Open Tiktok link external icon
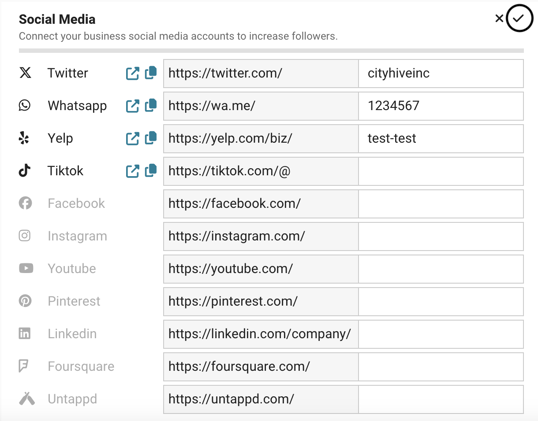Image resolution: width=538 pixels, height=421 pixels. 132,171
